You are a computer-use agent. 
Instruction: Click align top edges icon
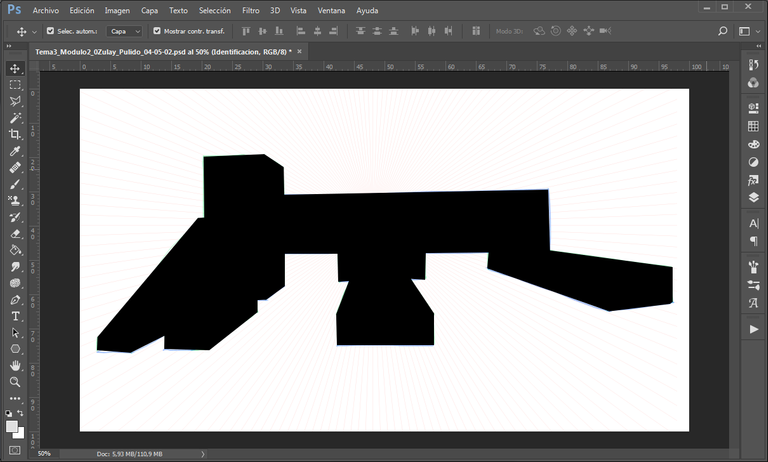point(246,31)
